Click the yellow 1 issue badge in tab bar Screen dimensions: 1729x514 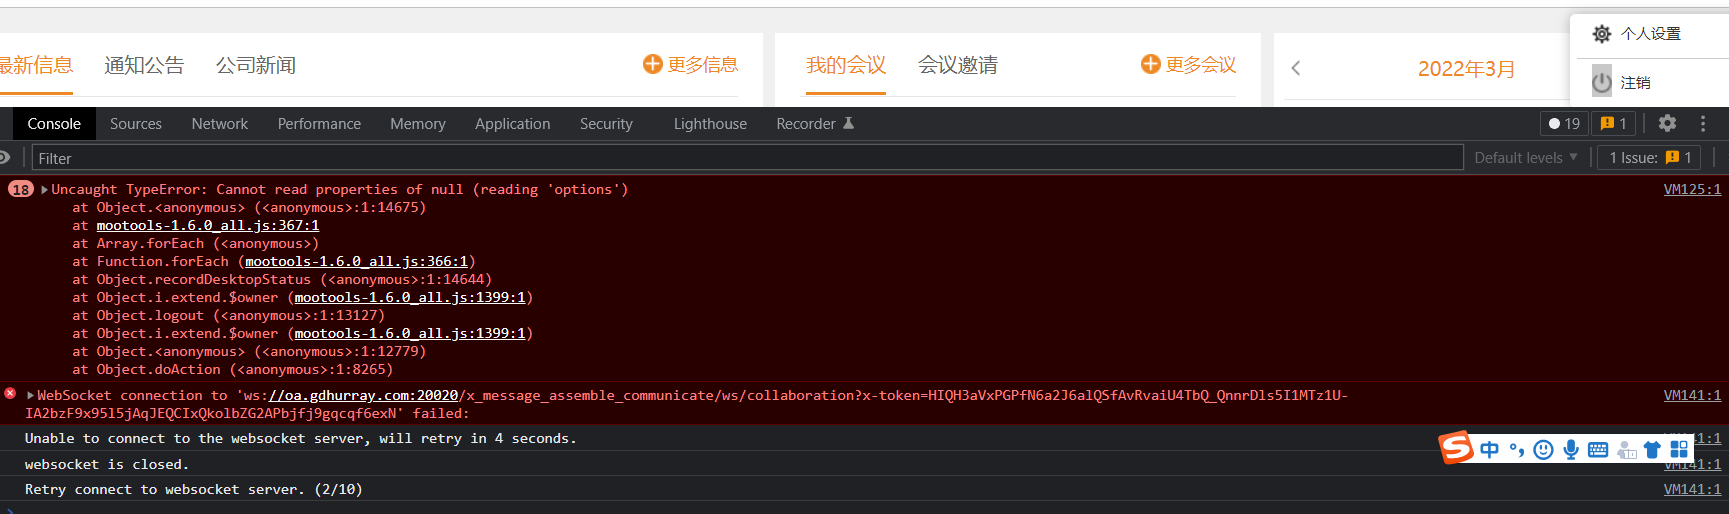click(x=1614, y=123)
